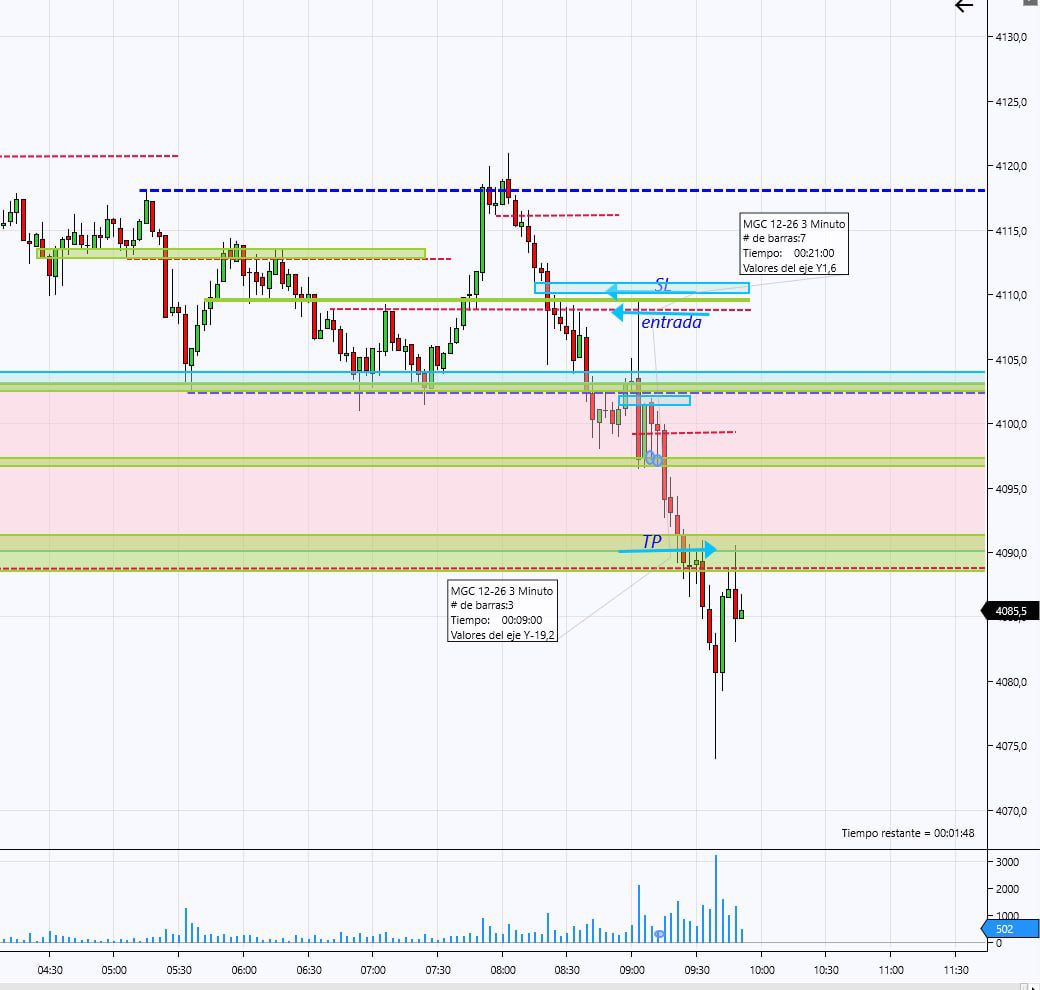Select the current price marker 4085,5
This screenshot has width=1040, height=990.
click(1010, 611)
